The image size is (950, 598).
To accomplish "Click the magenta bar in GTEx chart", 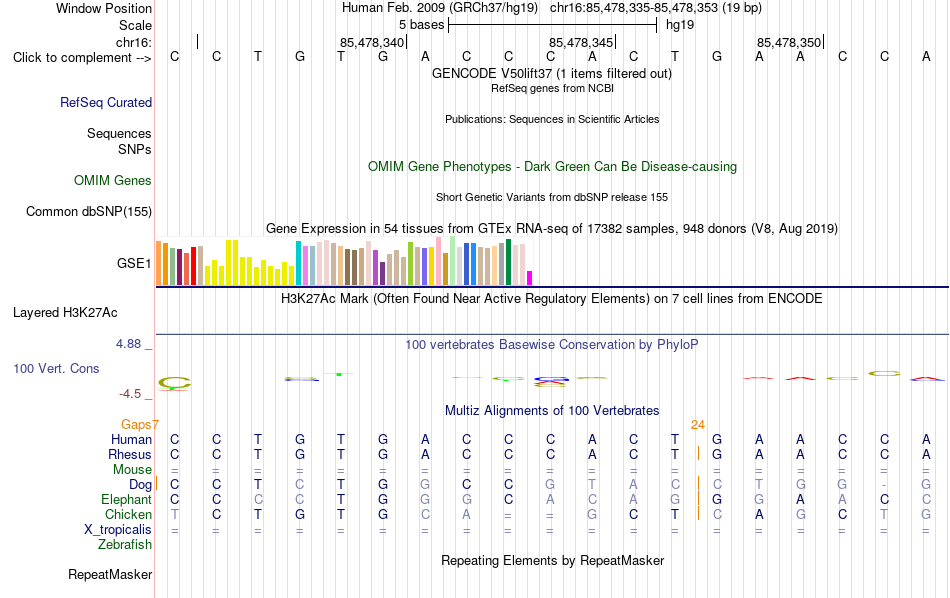I will [x=530, y=278].
